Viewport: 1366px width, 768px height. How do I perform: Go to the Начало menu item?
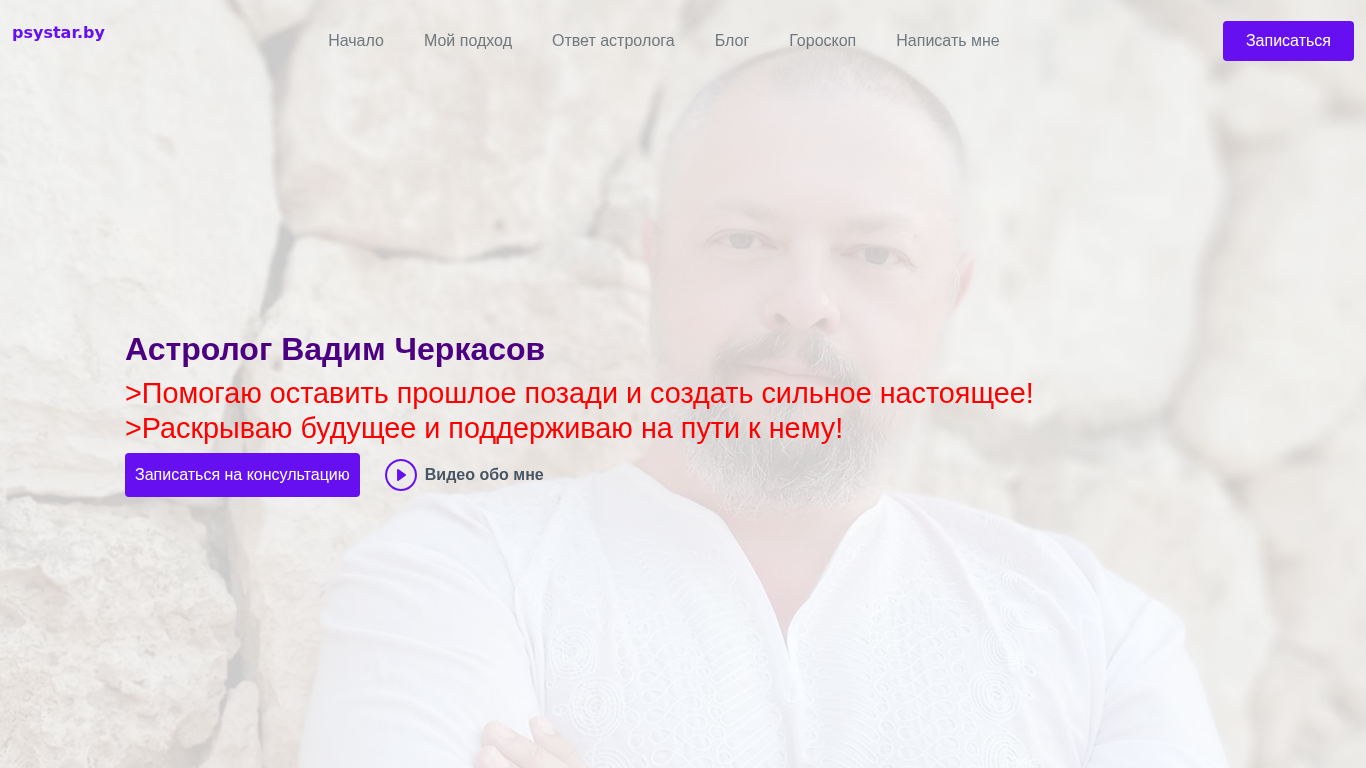[x=356, y=41]
